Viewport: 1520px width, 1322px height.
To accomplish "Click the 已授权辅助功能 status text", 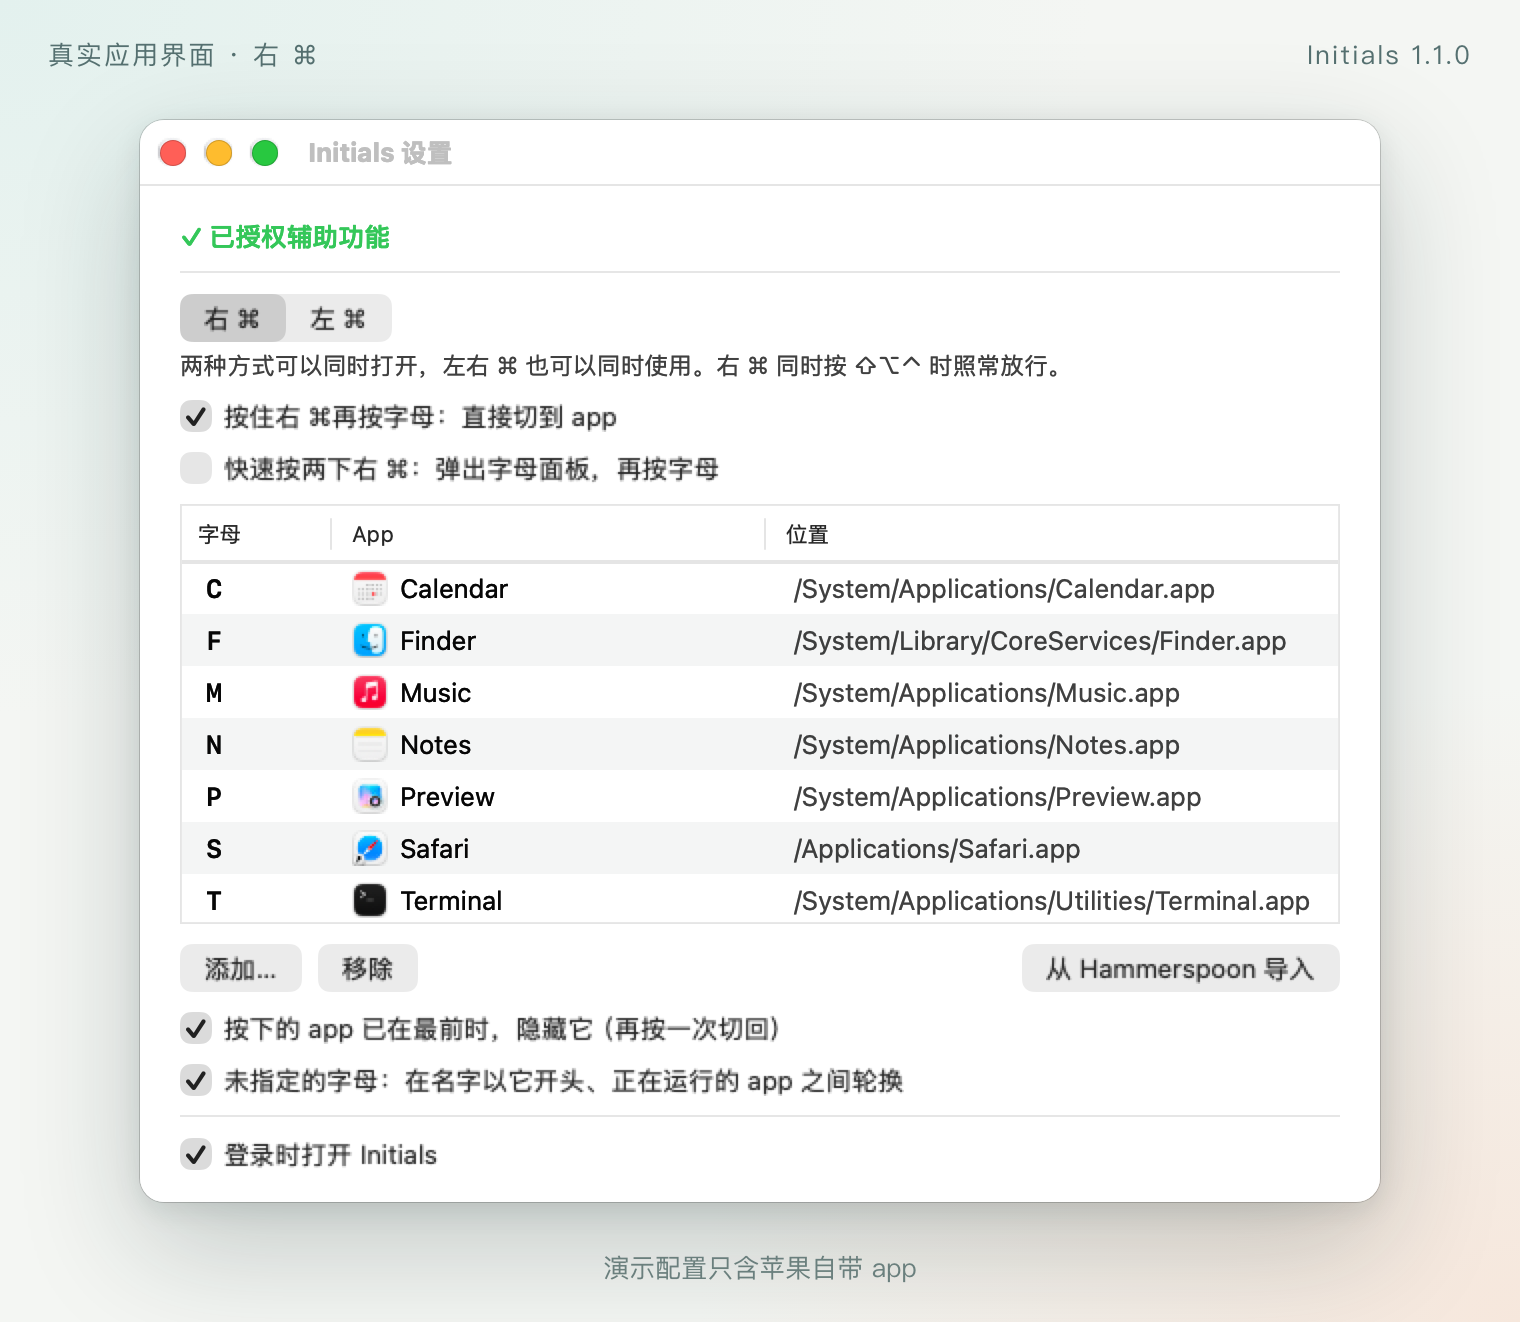I will [300, 237].
